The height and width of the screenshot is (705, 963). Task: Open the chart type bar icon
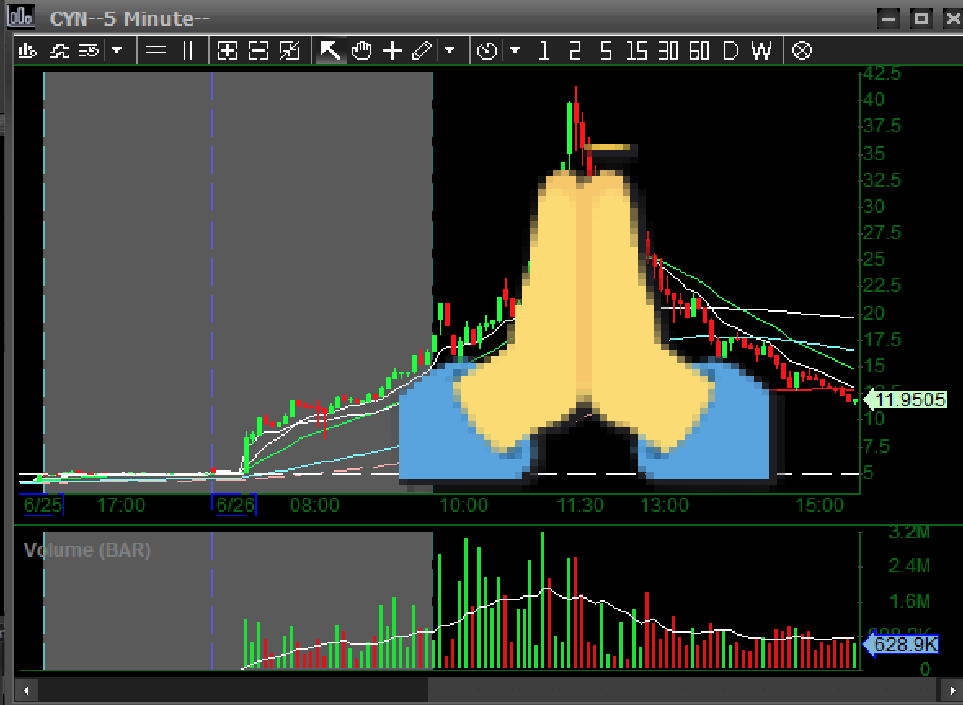27,50
